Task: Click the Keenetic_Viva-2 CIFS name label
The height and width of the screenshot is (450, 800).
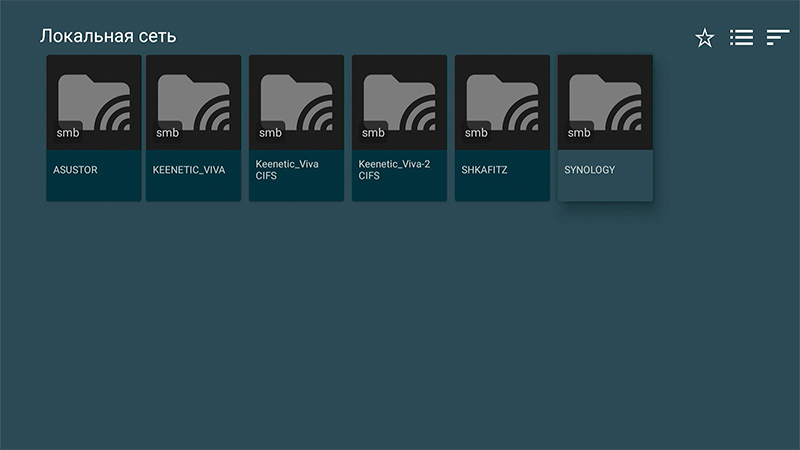Action: click(x=394, y=170)
